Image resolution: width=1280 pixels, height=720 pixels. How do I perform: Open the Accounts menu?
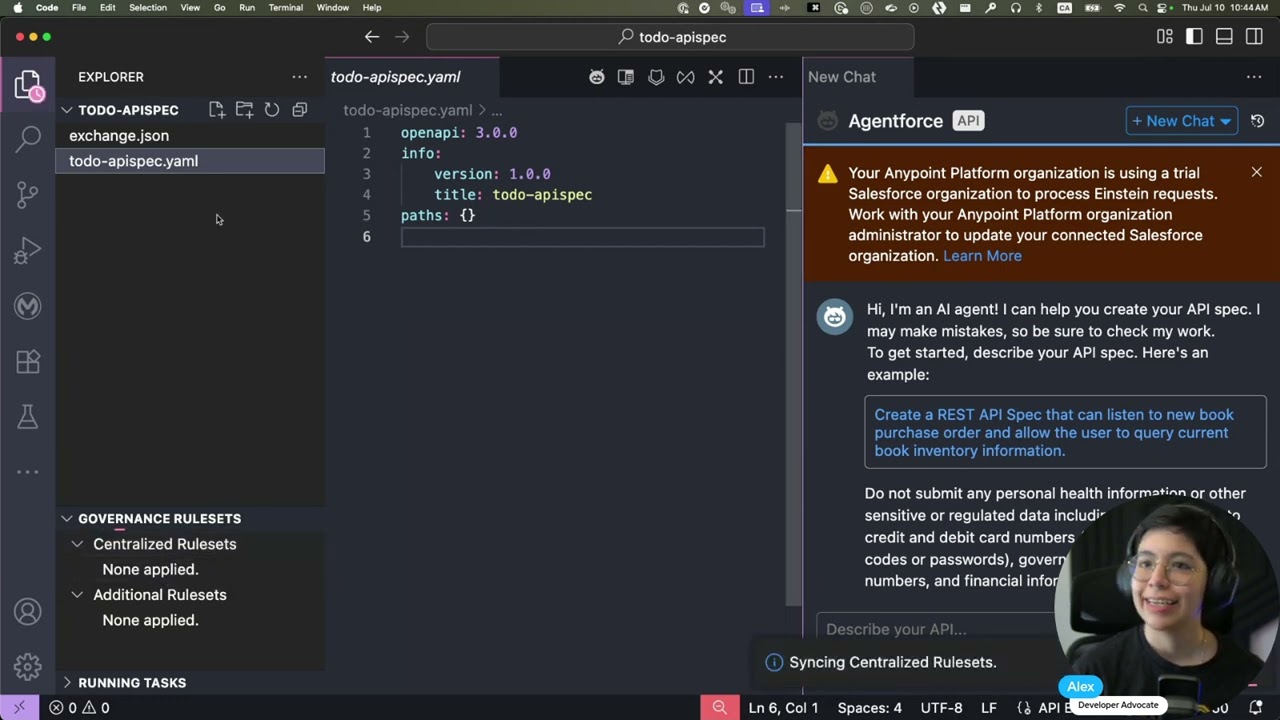pyautogui.click(x=28, y=612)
